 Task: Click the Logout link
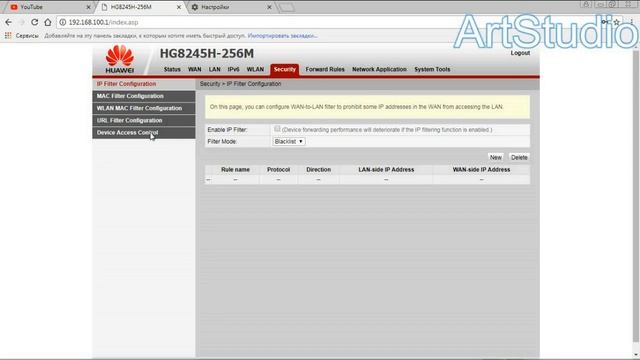coord(520,53)
